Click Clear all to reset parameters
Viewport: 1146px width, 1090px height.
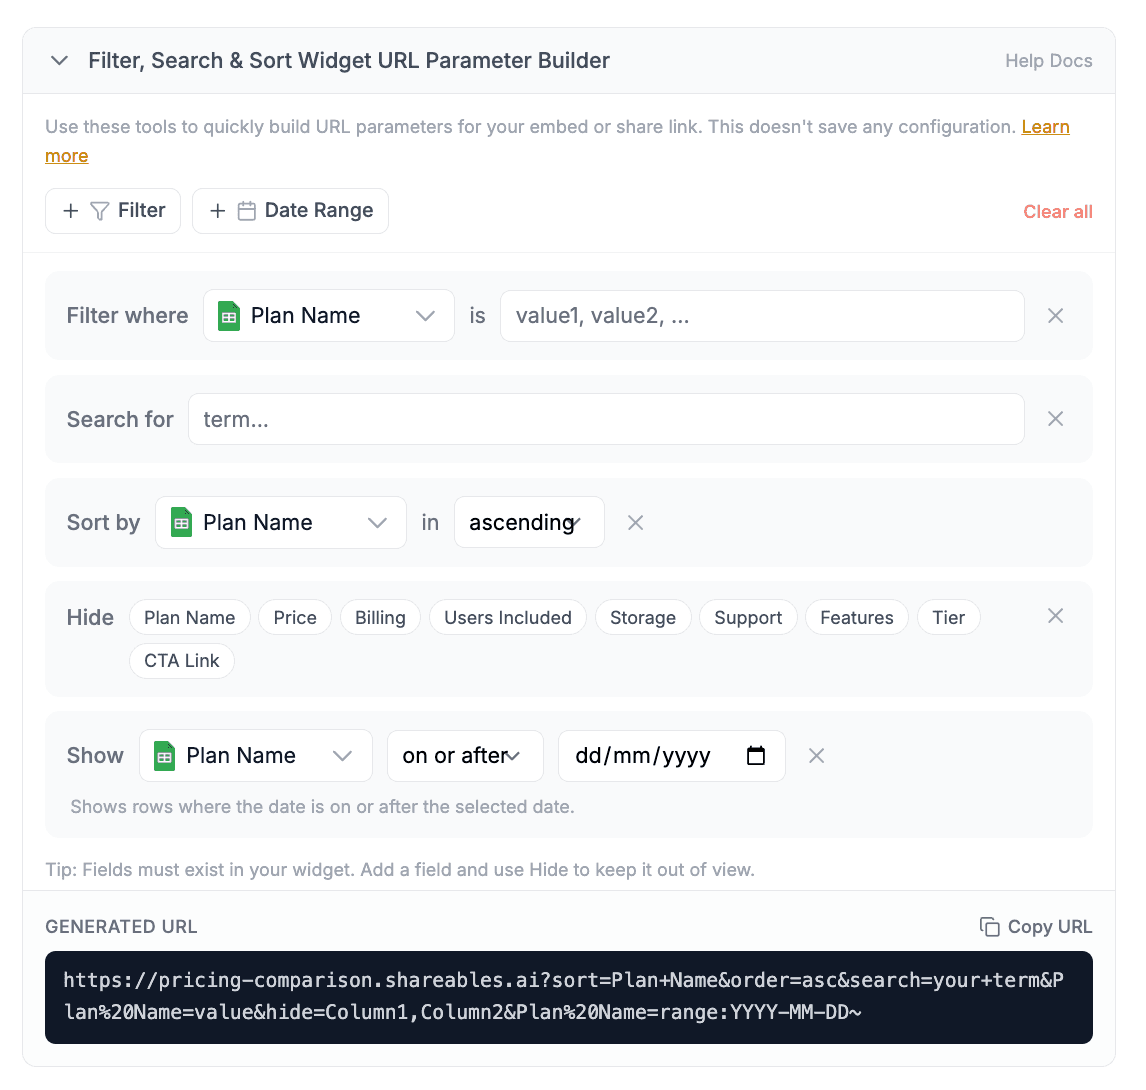pos(1057,211)
